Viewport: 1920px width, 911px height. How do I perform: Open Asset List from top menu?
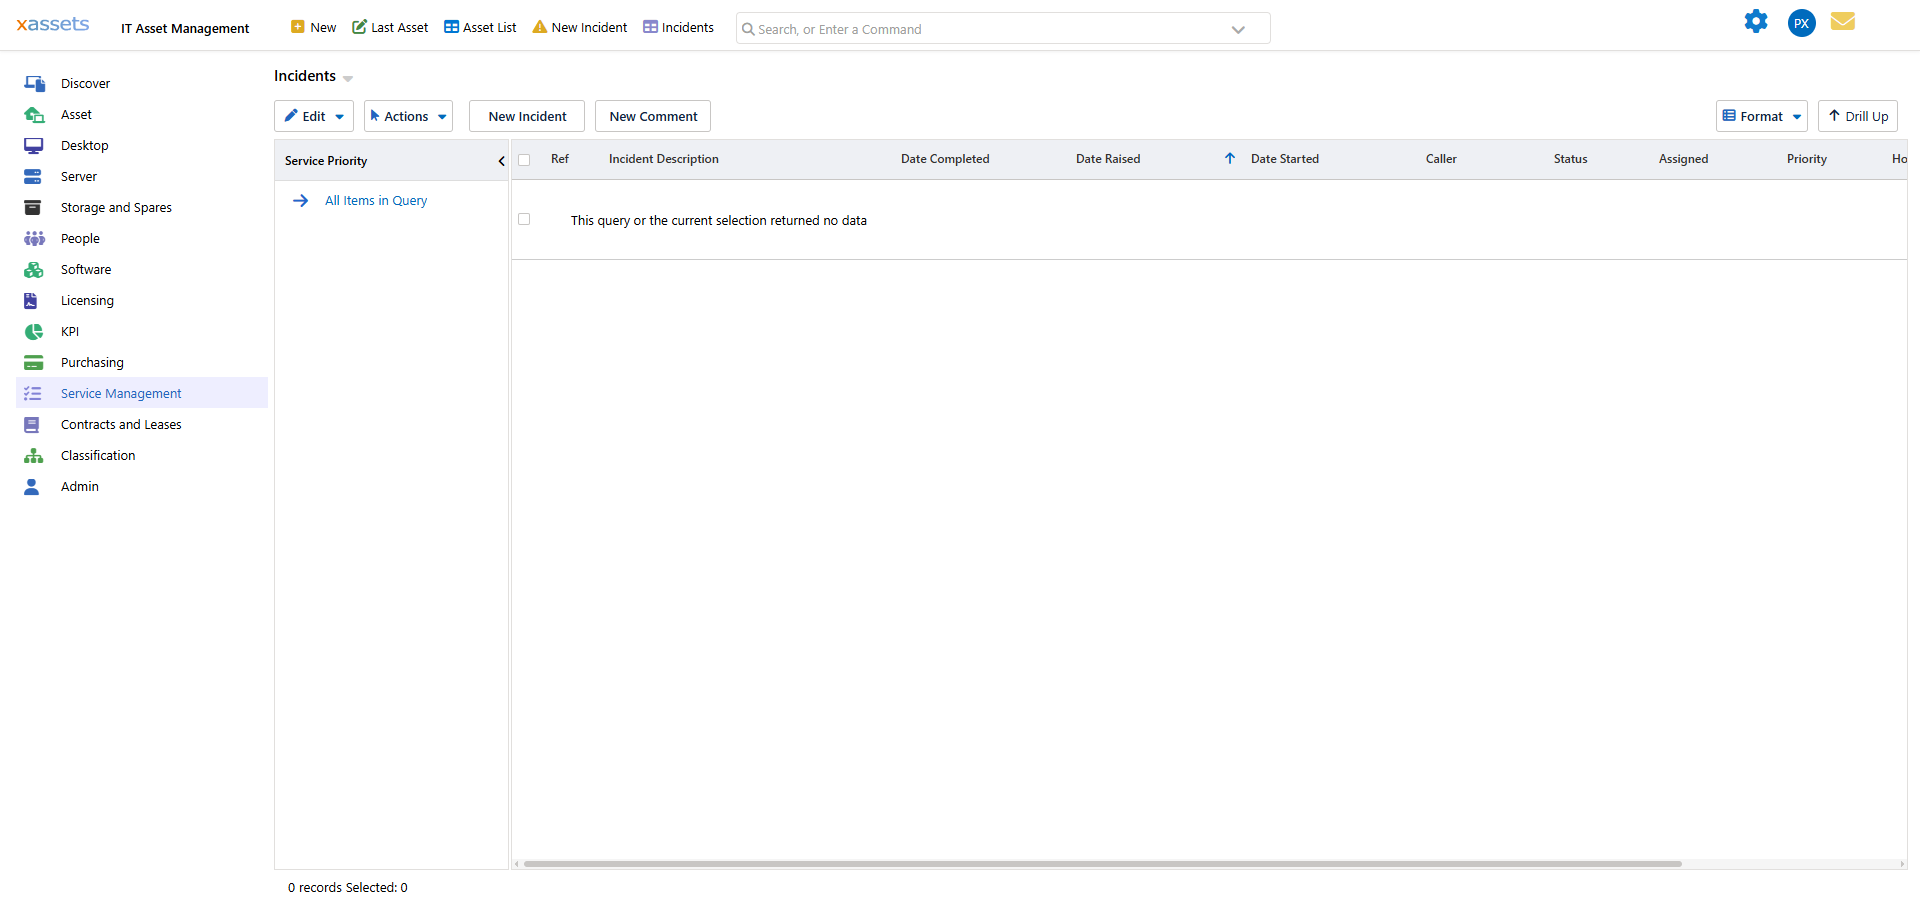click(x=480, y=28)
